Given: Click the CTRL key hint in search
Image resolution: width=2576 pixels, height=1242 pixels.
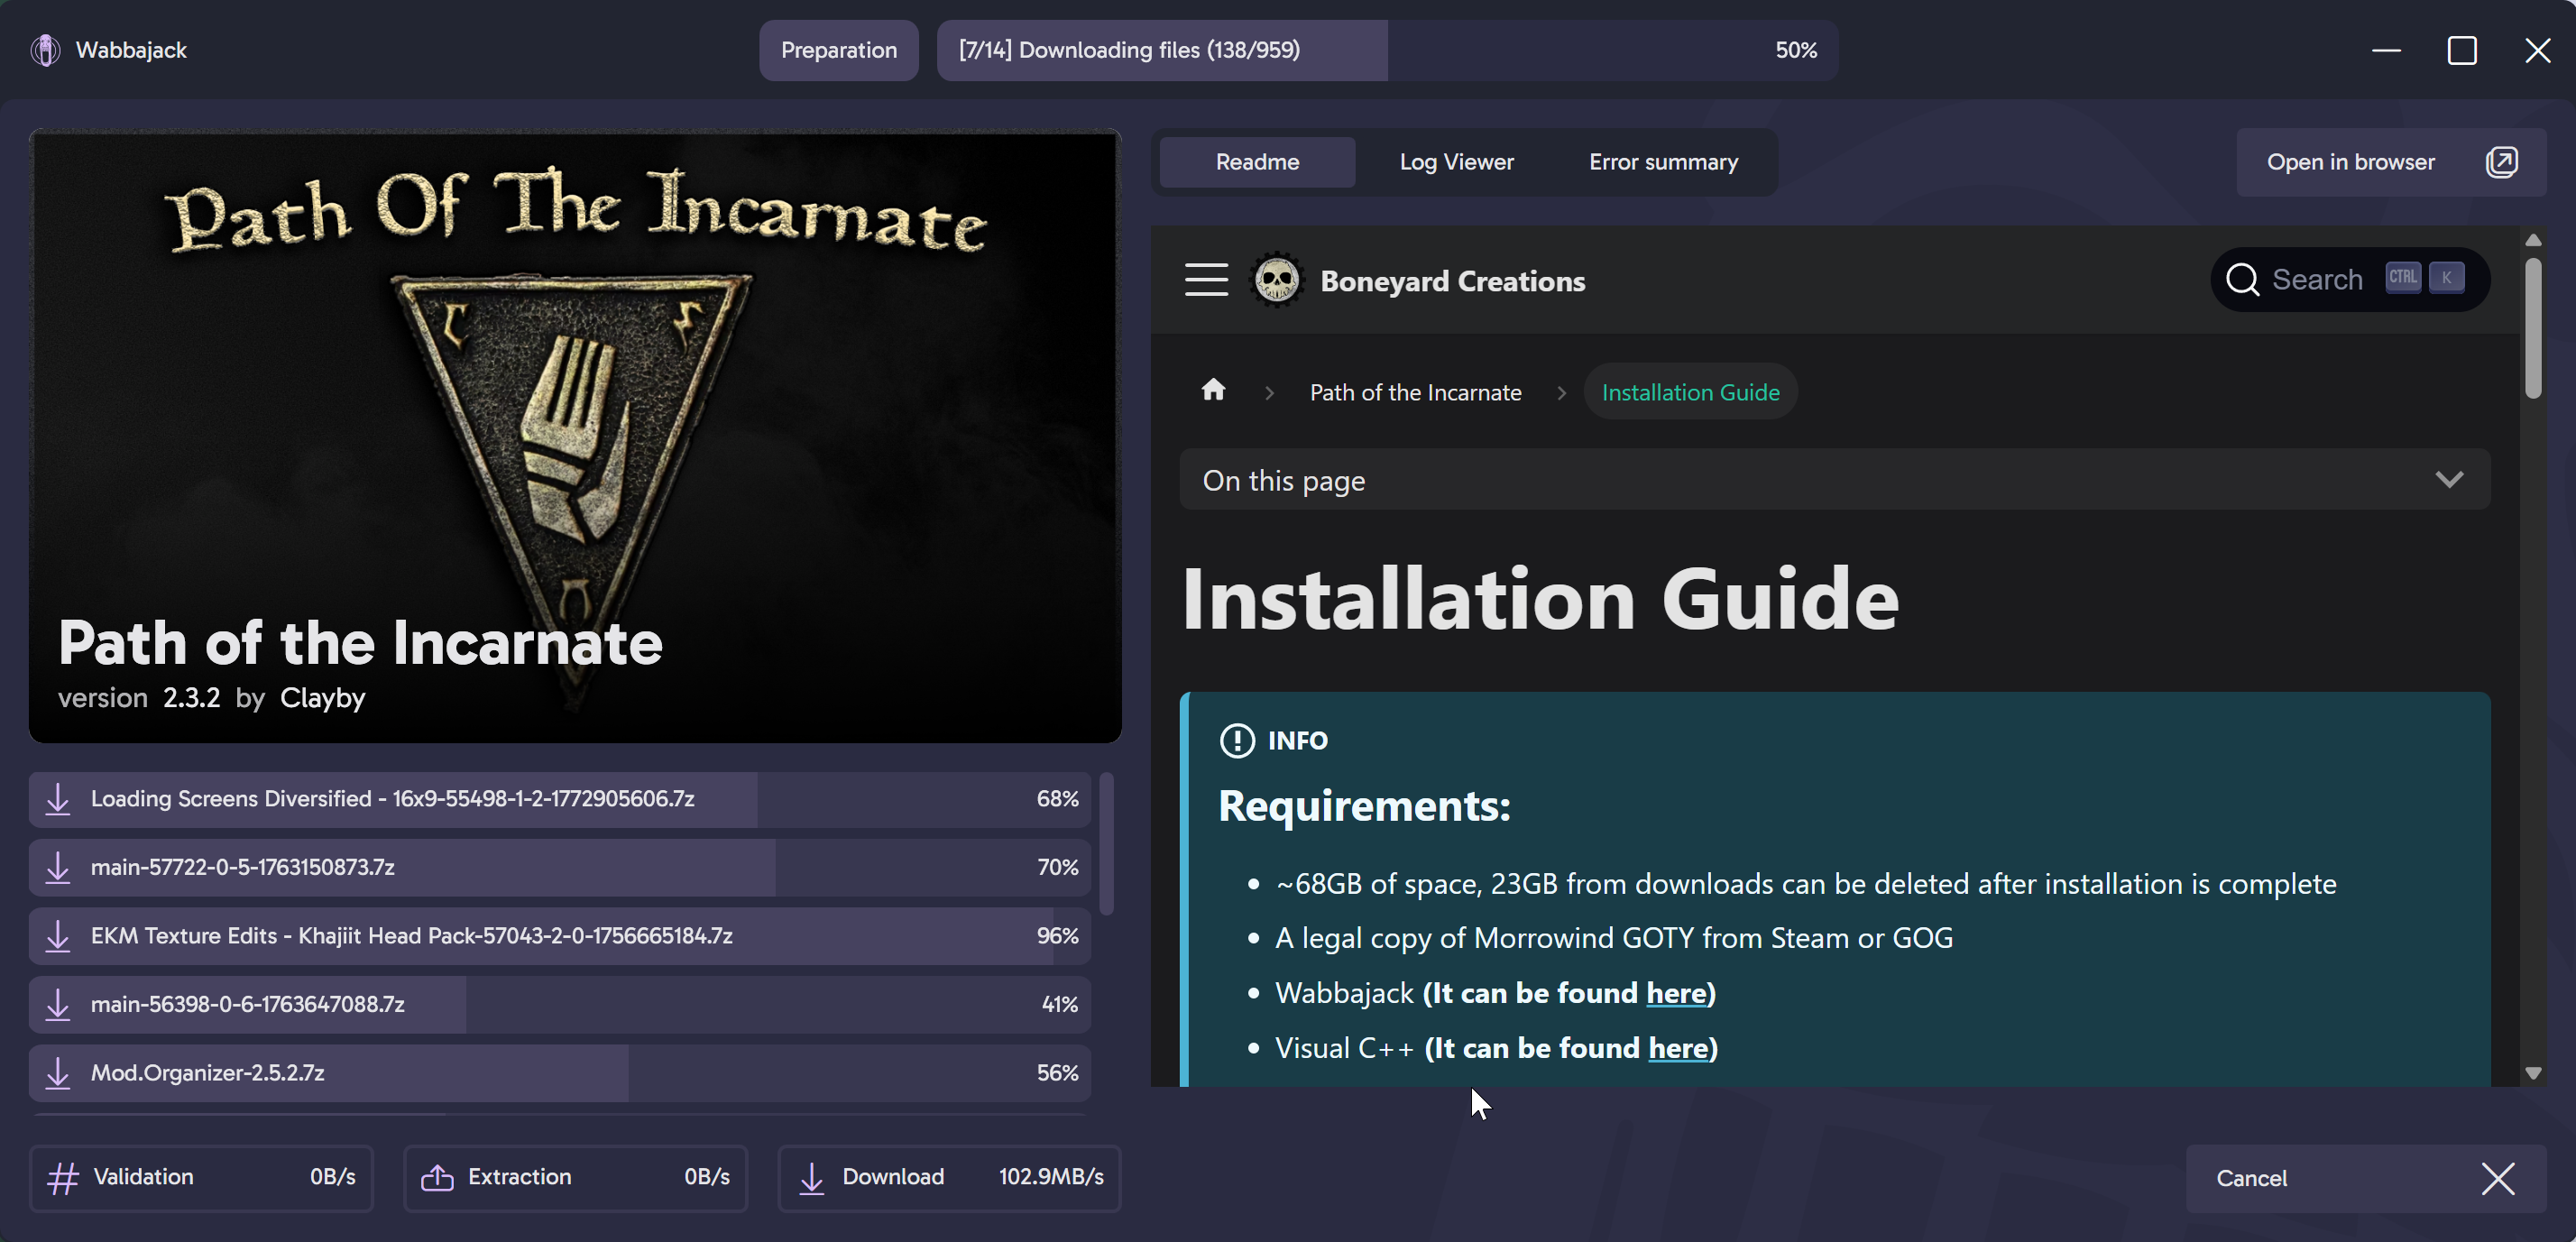Looking at the screenshot, I should click(2403, 278).
